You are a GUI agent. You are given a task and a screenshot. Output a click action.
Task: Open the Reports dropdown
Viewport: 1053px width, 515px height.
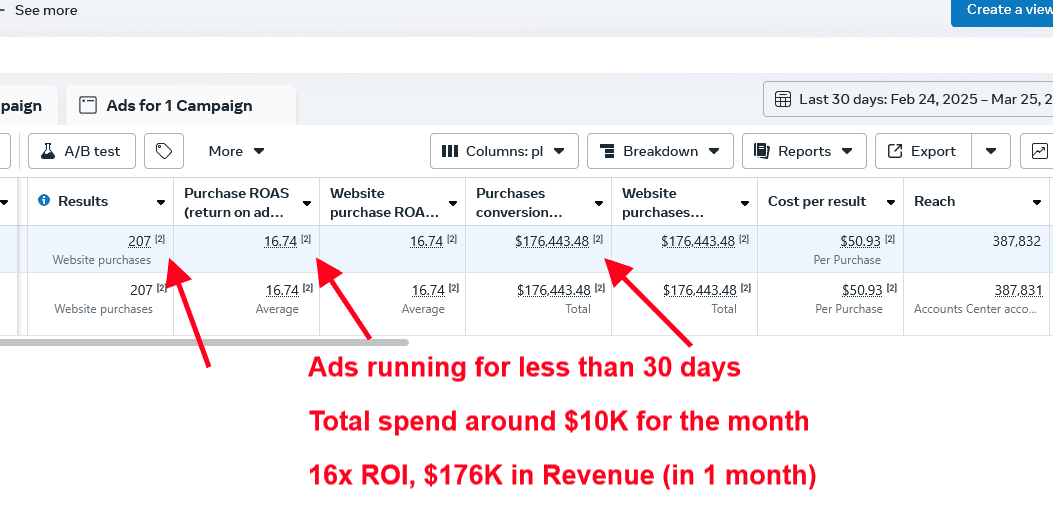coord(804,151)
